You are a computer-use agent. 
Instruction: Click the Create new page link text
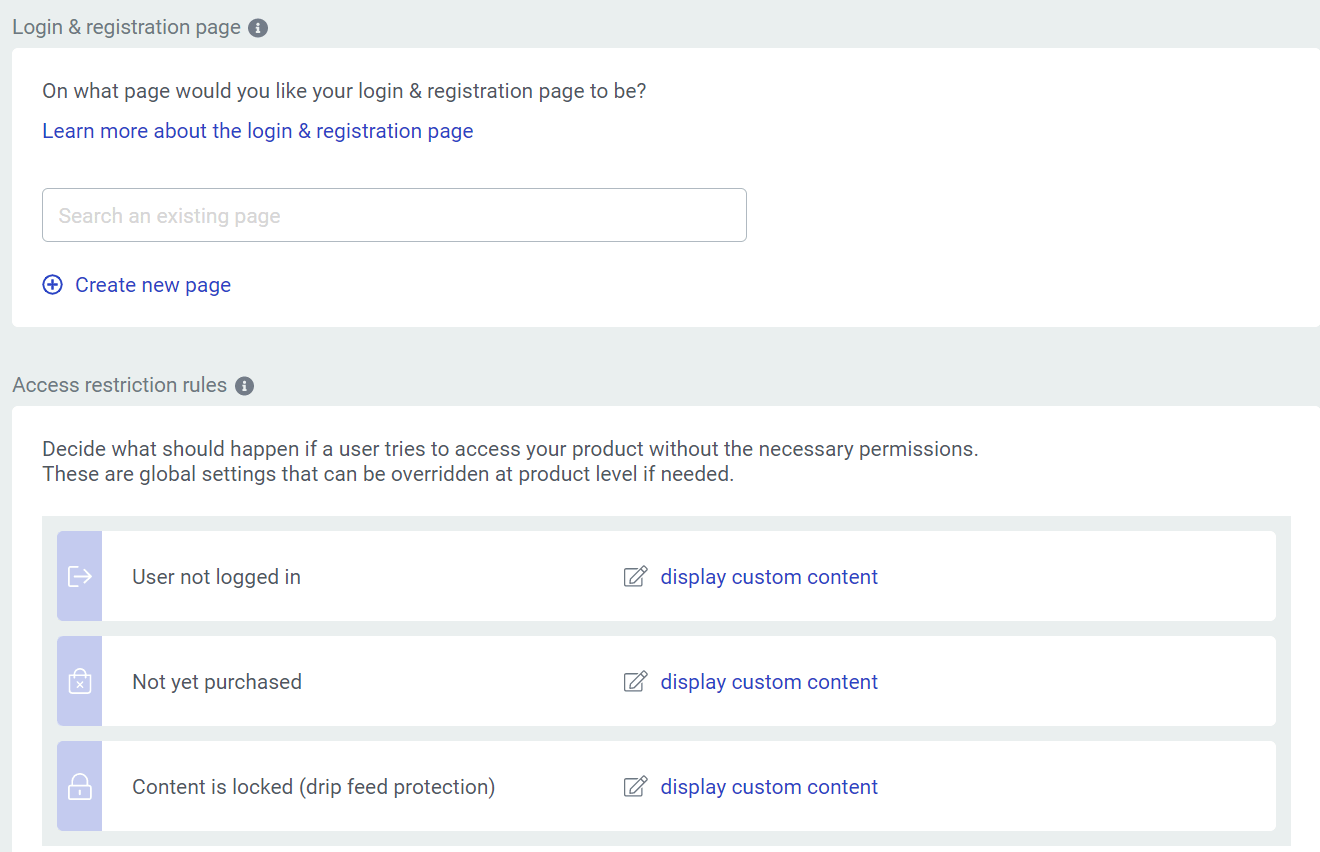[153, 285]
